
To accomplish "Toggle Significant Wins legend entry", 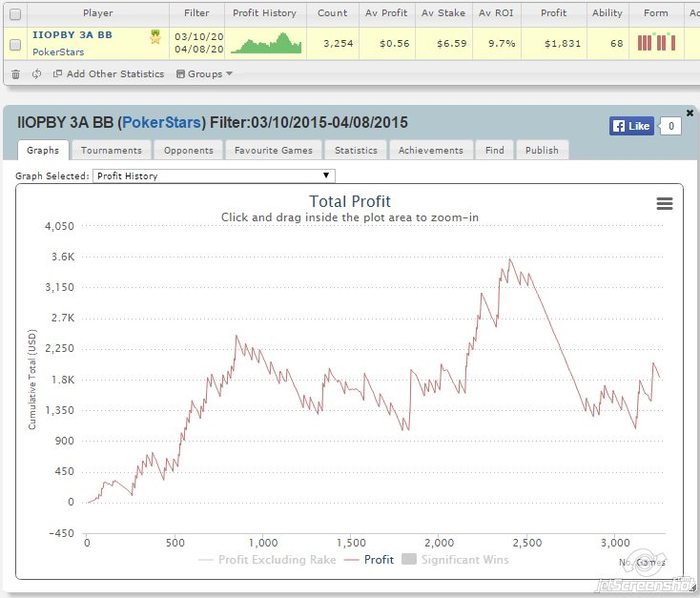I will coord(455,559).
